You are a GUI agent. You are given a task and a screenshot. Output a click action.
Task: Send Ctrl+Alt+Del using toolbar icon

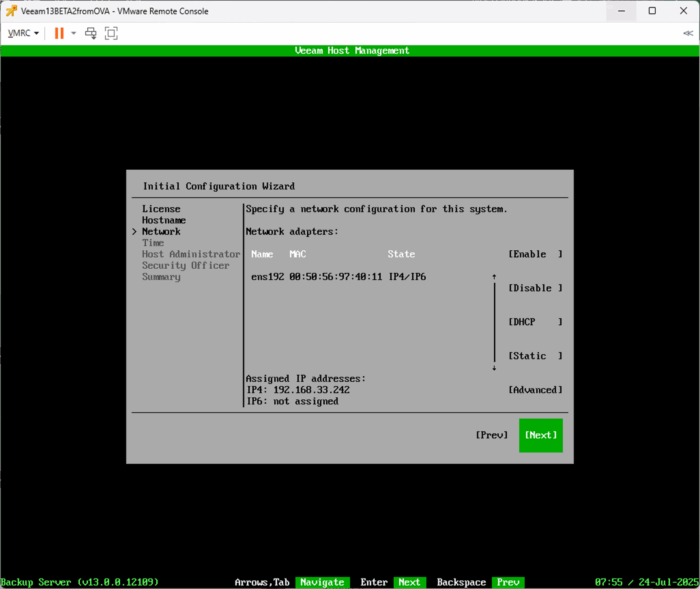(x=91, y=33)
